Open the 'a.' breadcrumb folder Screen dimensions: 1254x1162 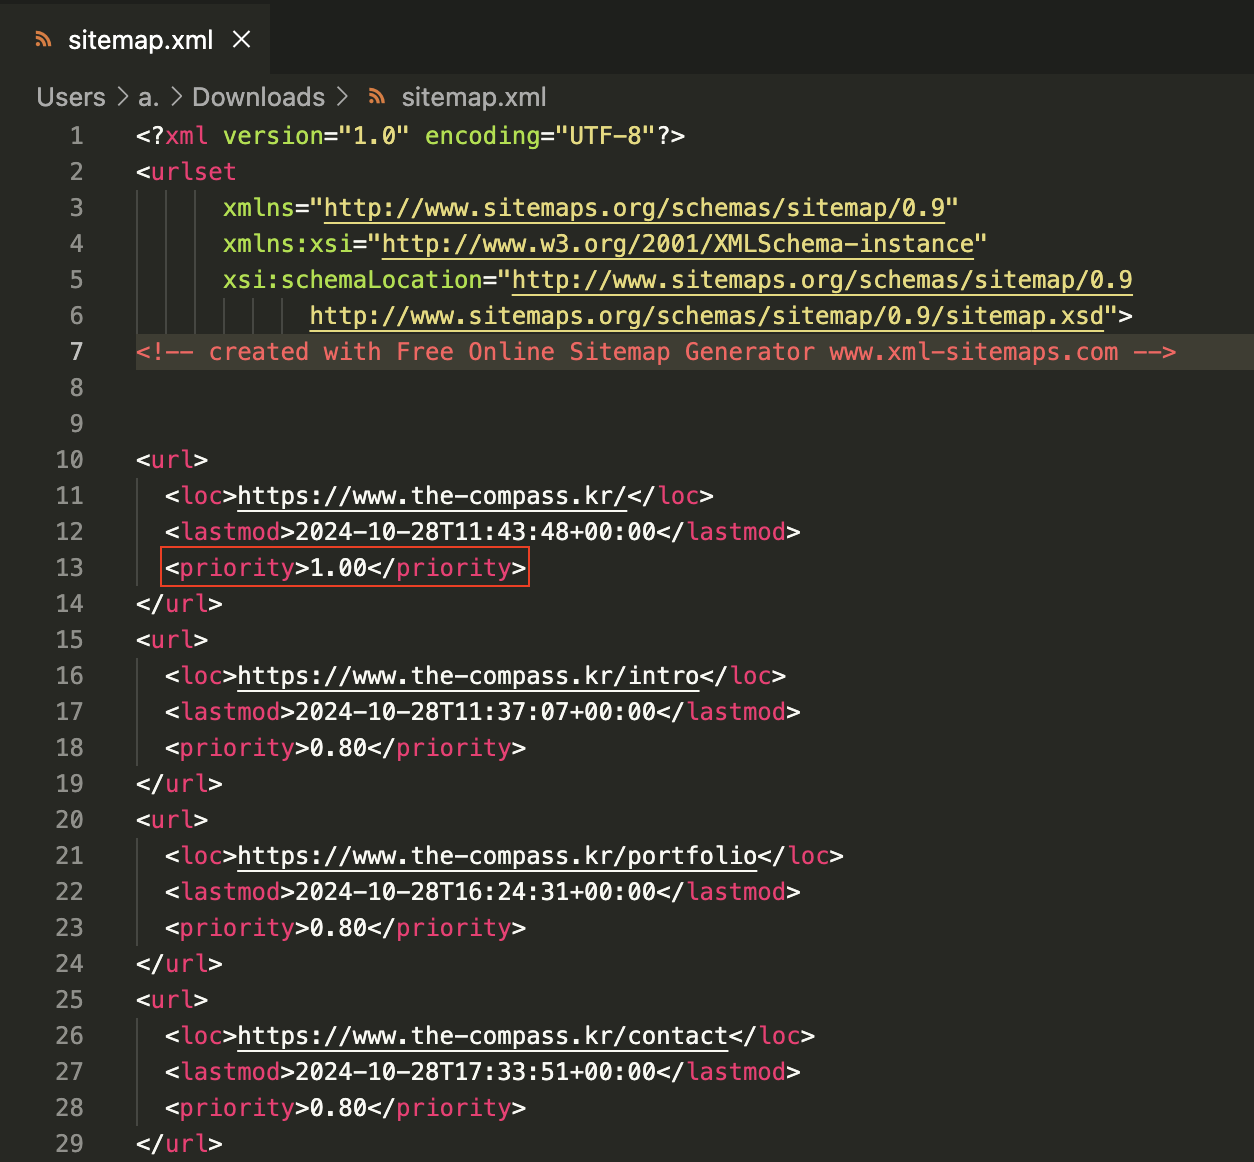(149, 97)
